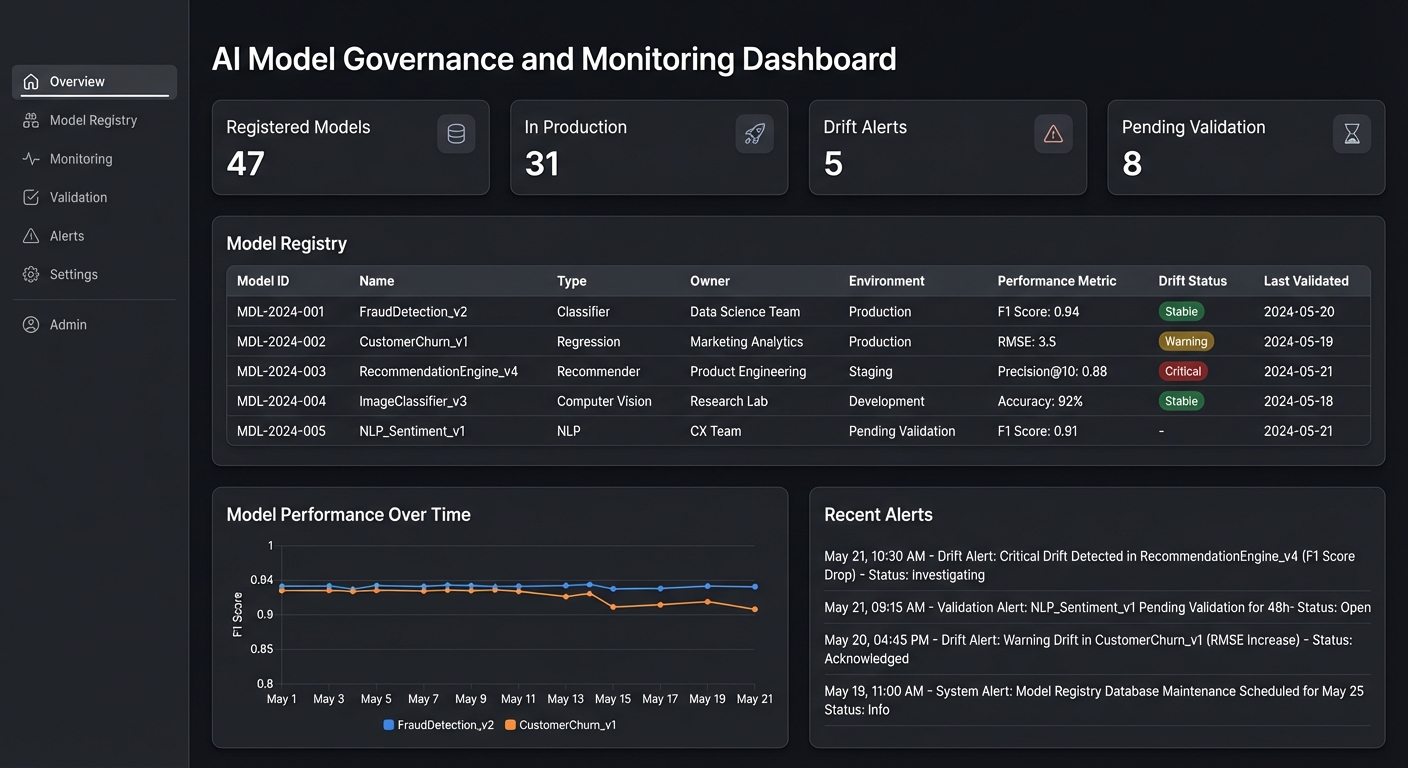The height and width of the screenshot is (768, 1408).
Task: Click the database icon on Registered Models card
Action: coord(456,133)
